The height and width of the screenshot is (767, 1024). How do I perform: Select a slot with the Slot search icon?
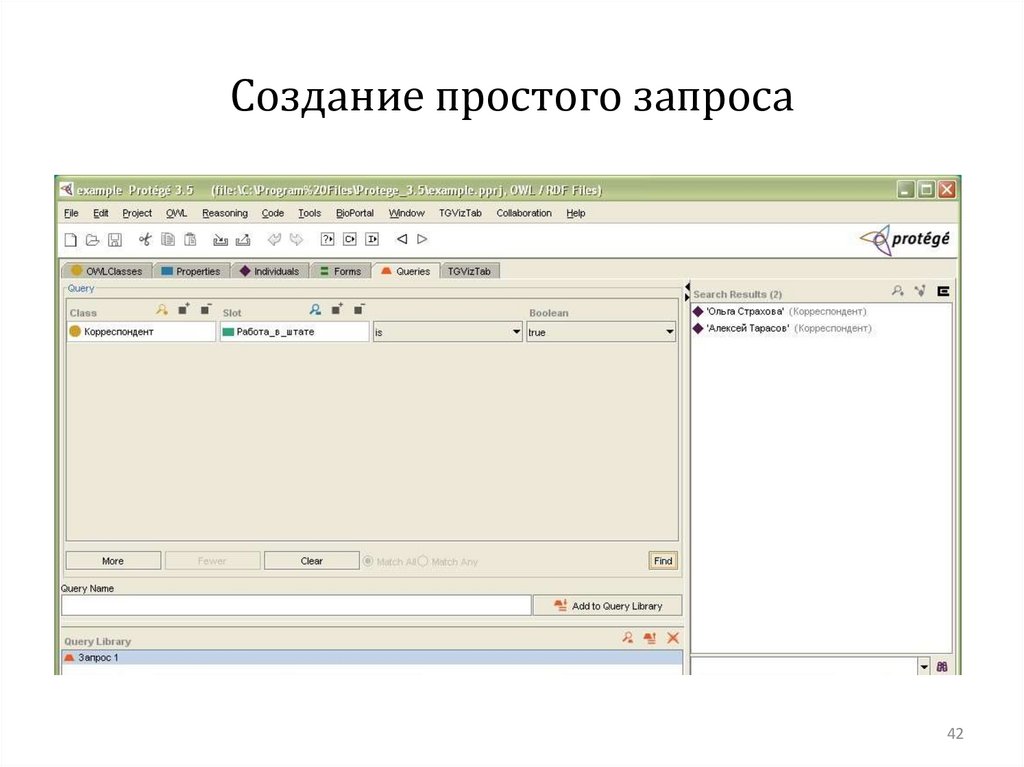(315, 310)
